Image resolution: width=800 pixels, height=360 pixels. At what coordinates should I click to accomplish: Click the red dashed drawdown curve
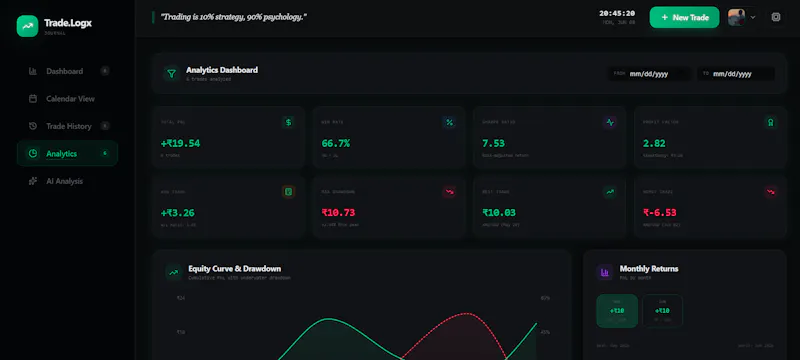coord(465,314)
